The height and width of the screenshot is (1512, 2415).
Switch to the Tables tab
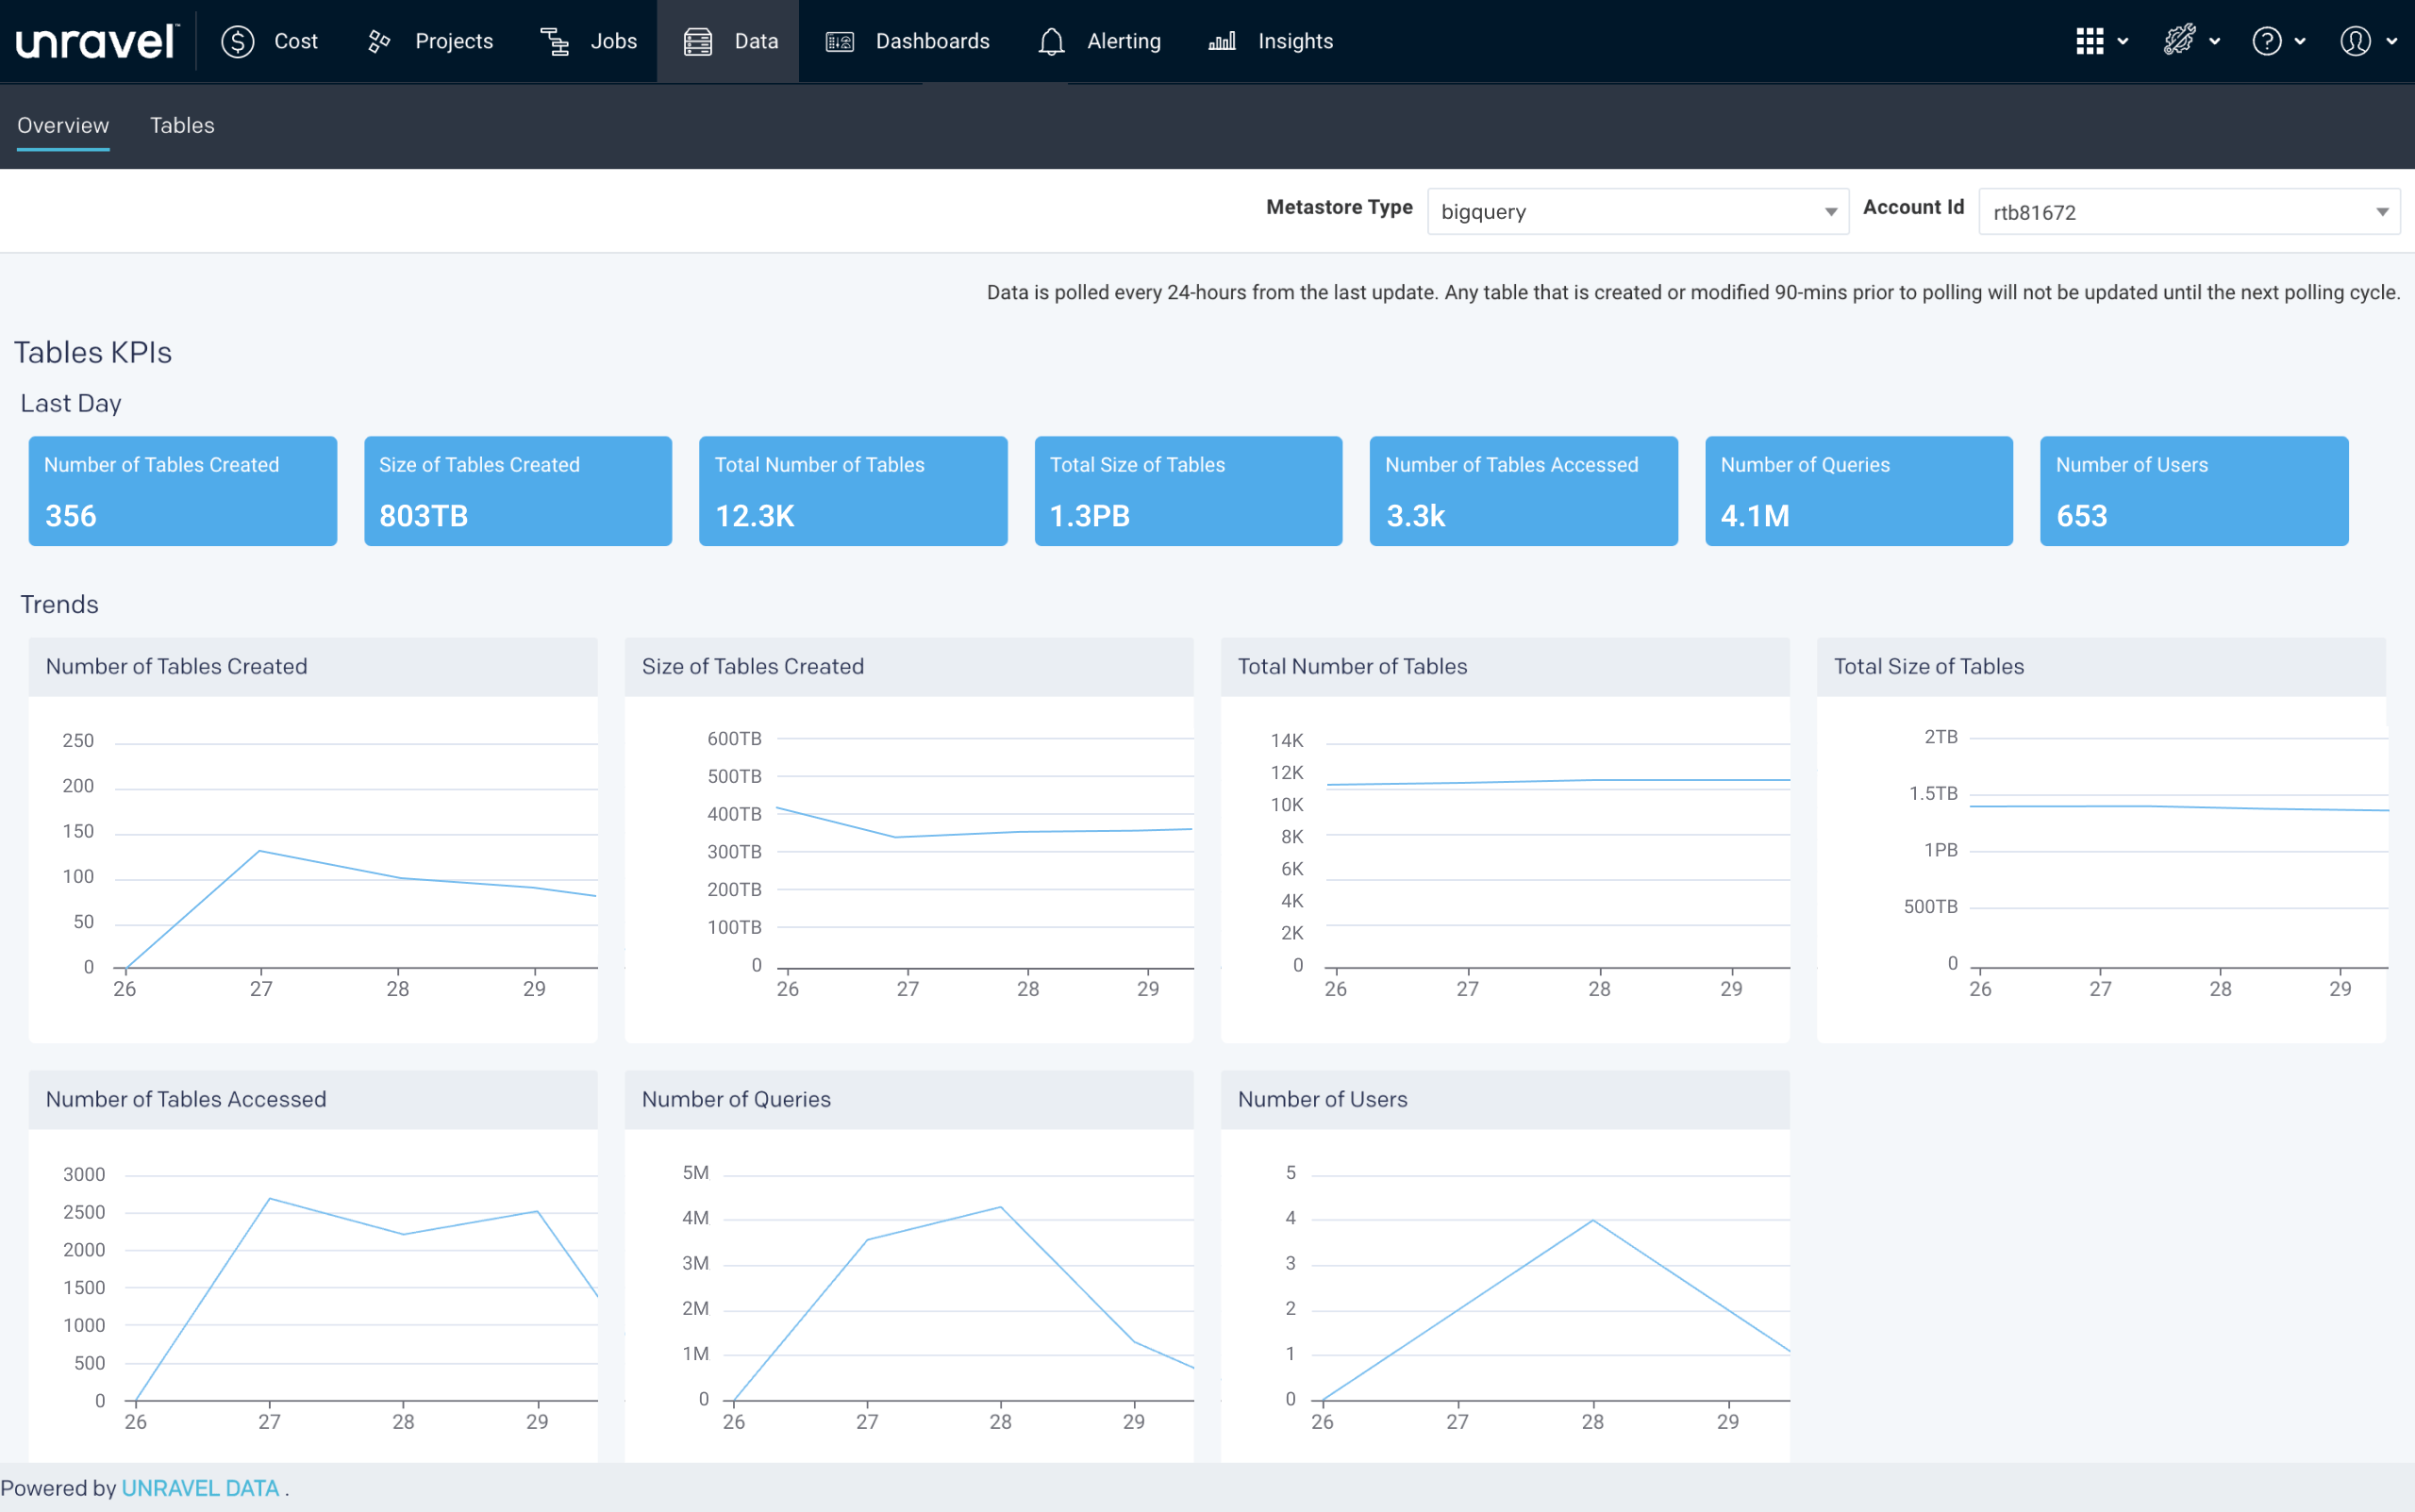[182, 125]
